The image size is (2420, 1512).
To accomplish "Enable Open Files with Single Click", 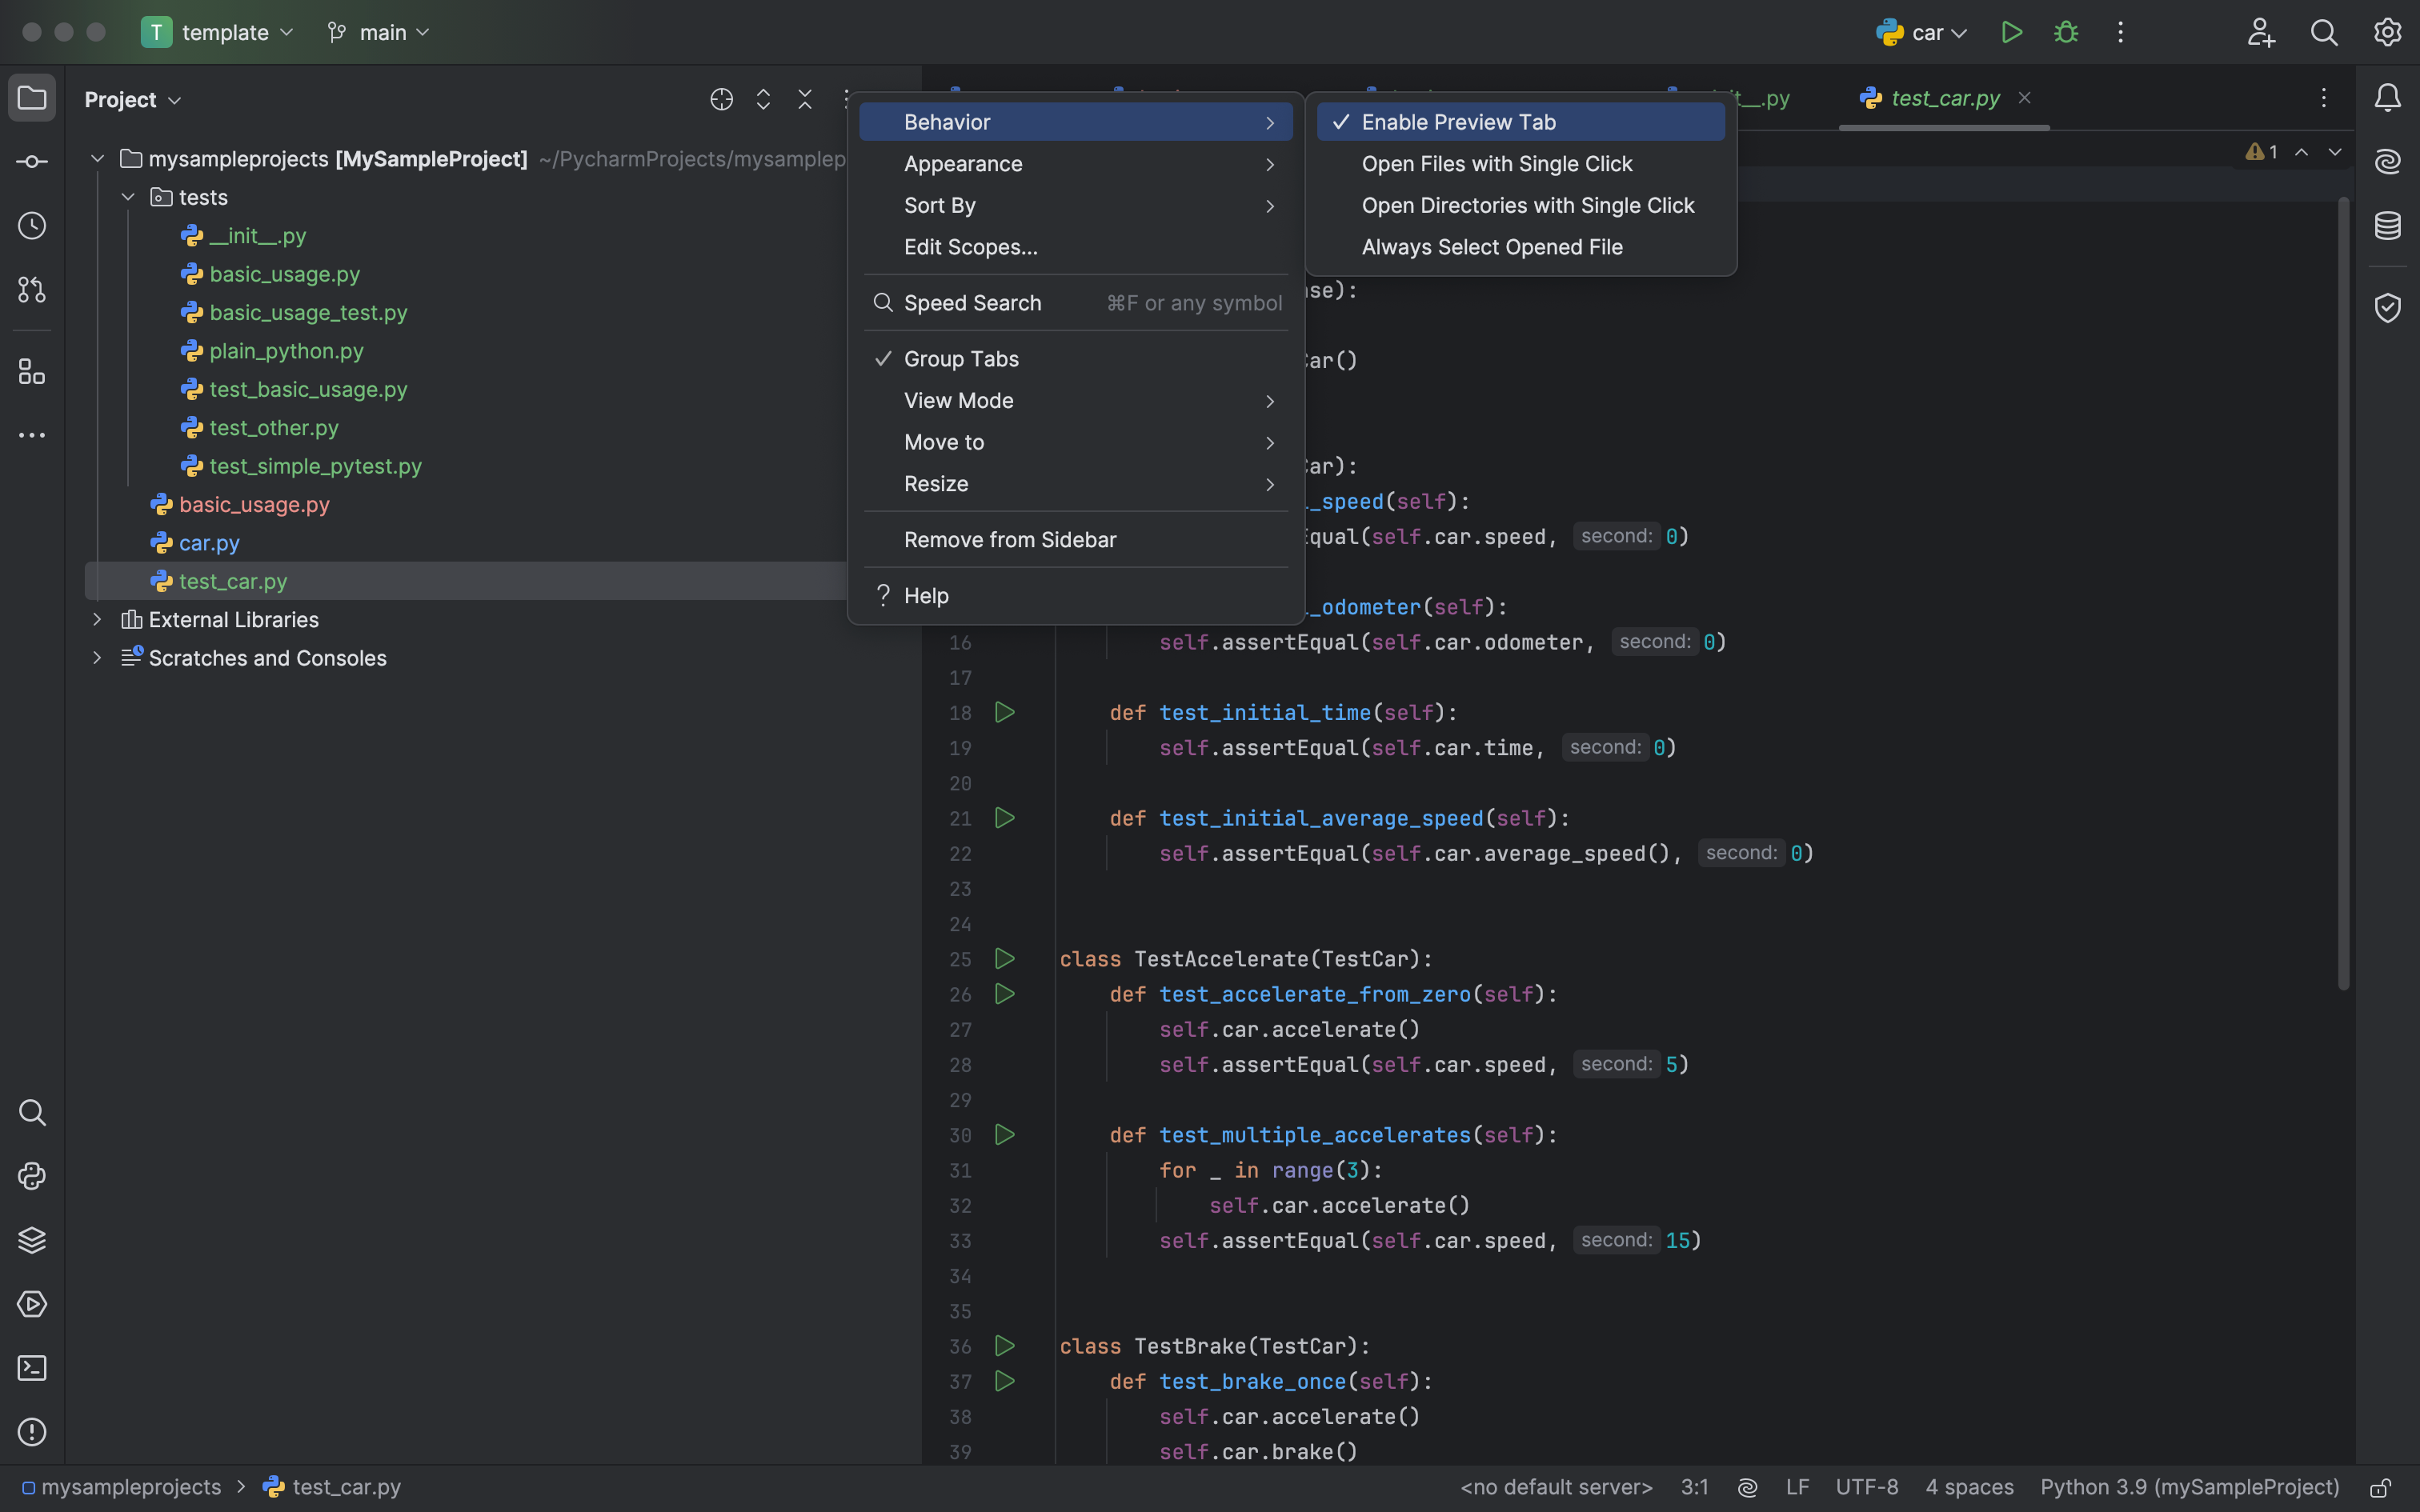I will (x=1496, y=164).
